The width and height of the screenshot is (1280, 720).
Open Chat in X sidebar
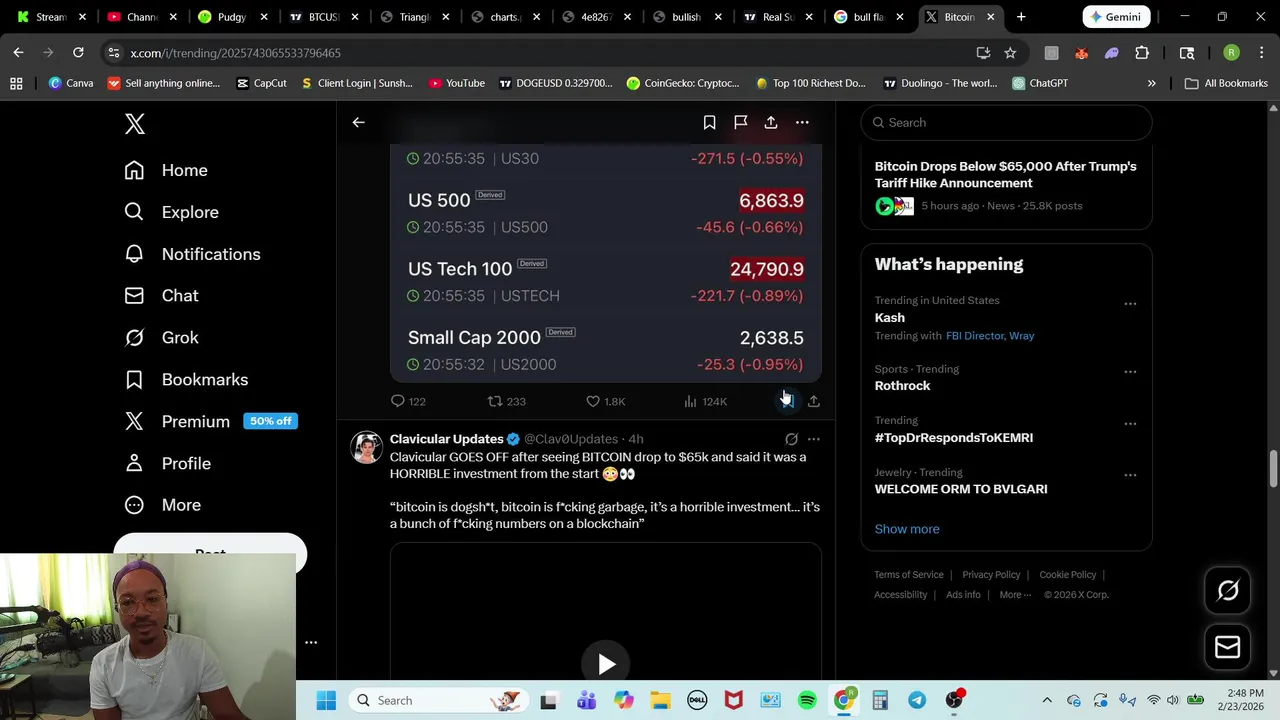coord(161,296)
